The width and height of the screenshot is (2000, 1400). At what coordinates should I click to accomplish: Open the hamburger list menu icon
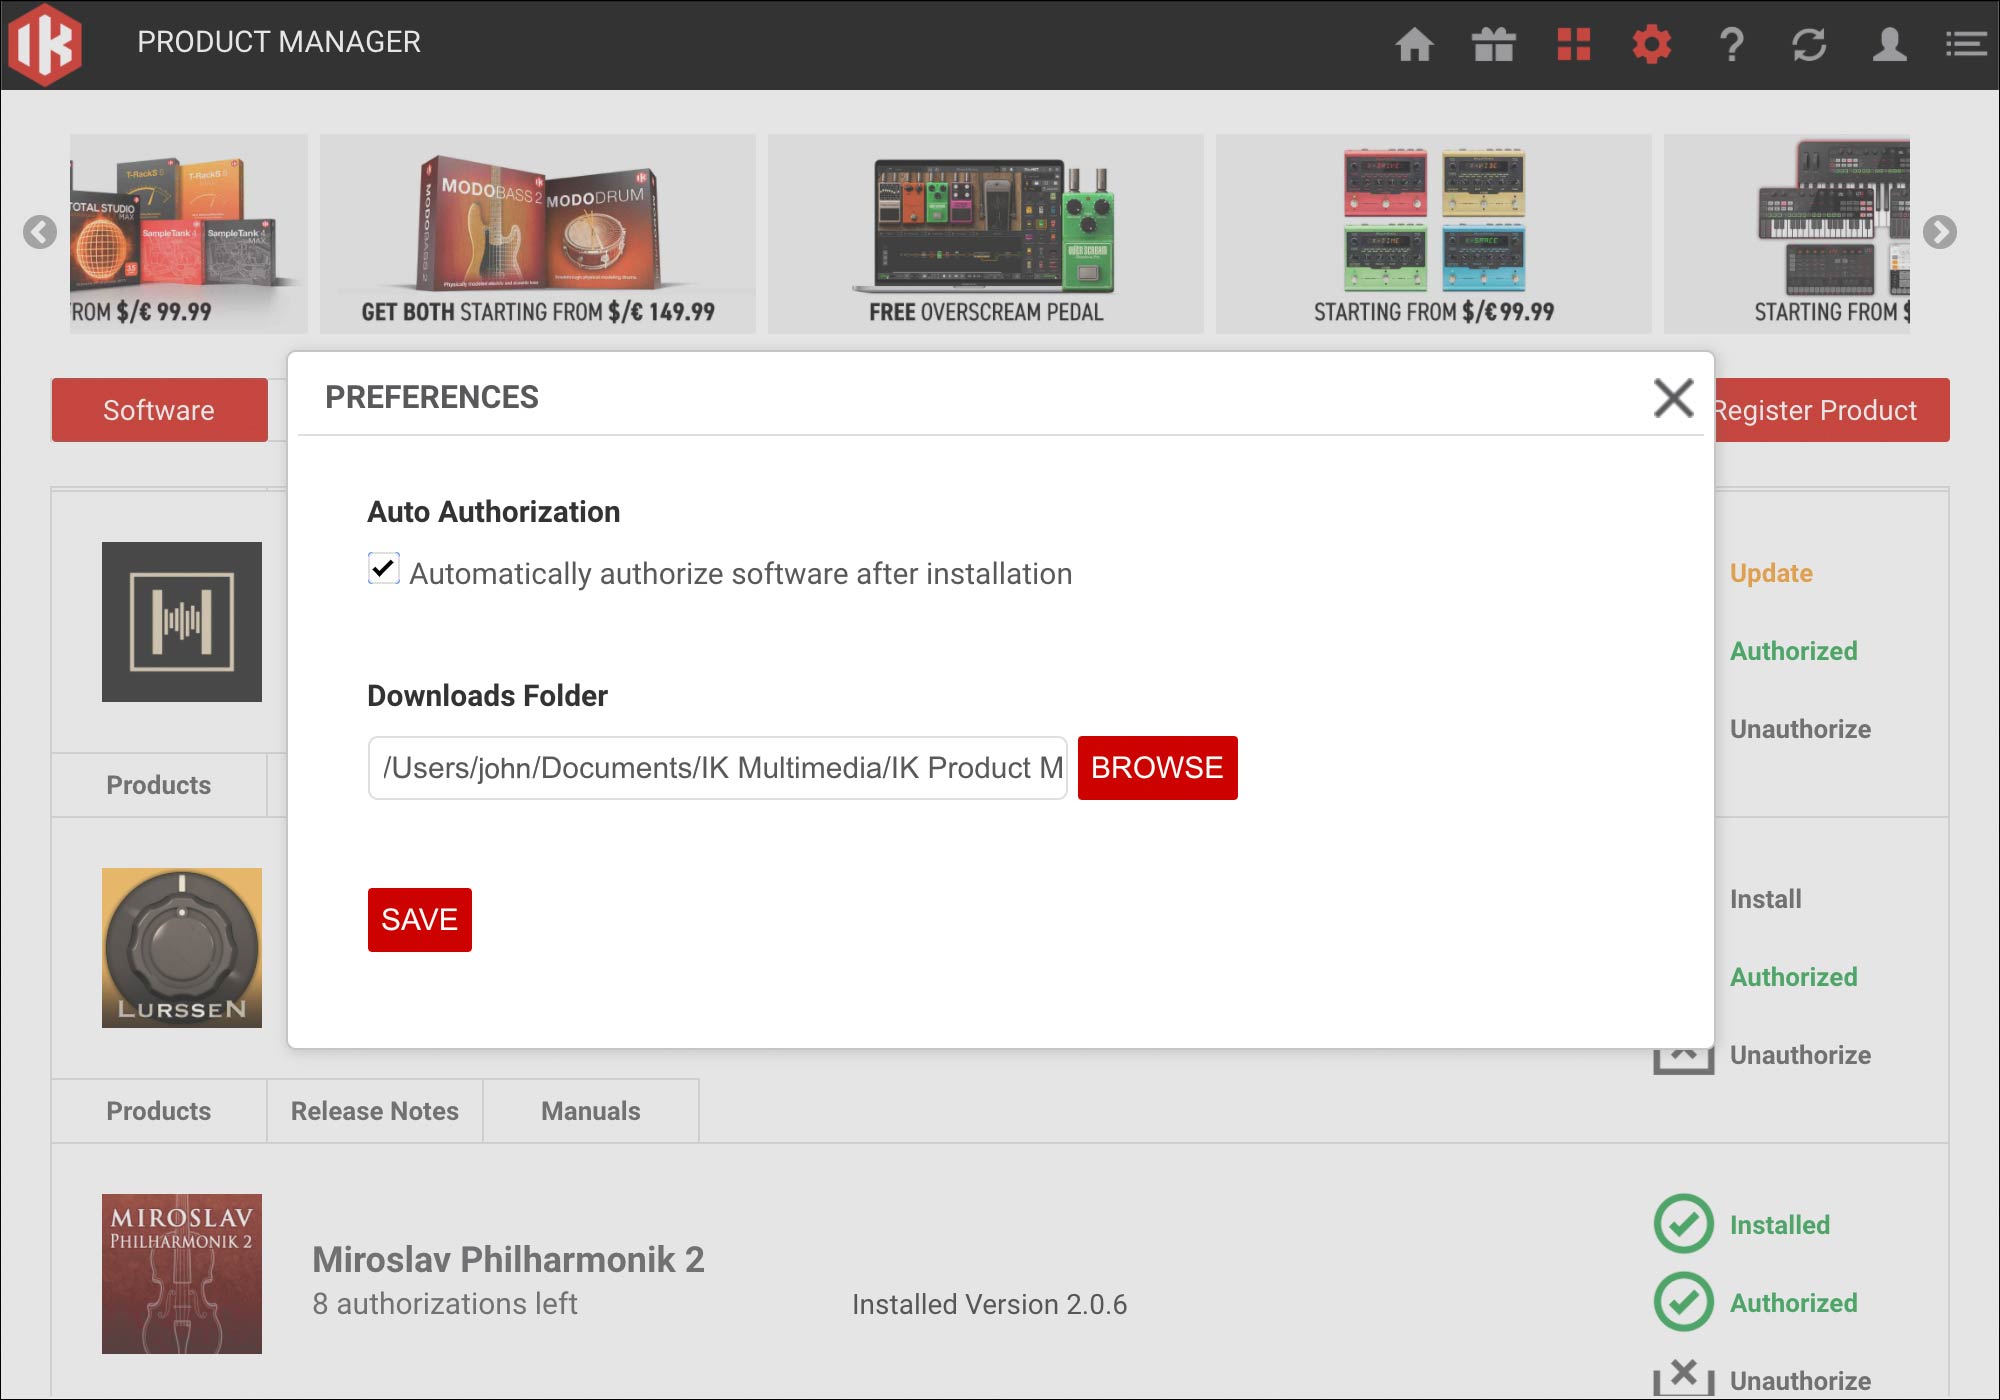(x=1965, y=44)
